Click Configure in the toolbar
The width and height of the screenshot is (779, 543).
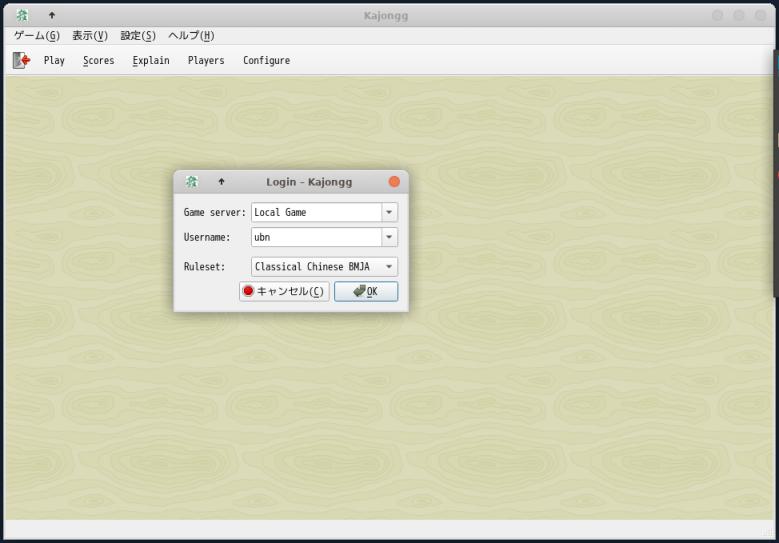[266, 60]
